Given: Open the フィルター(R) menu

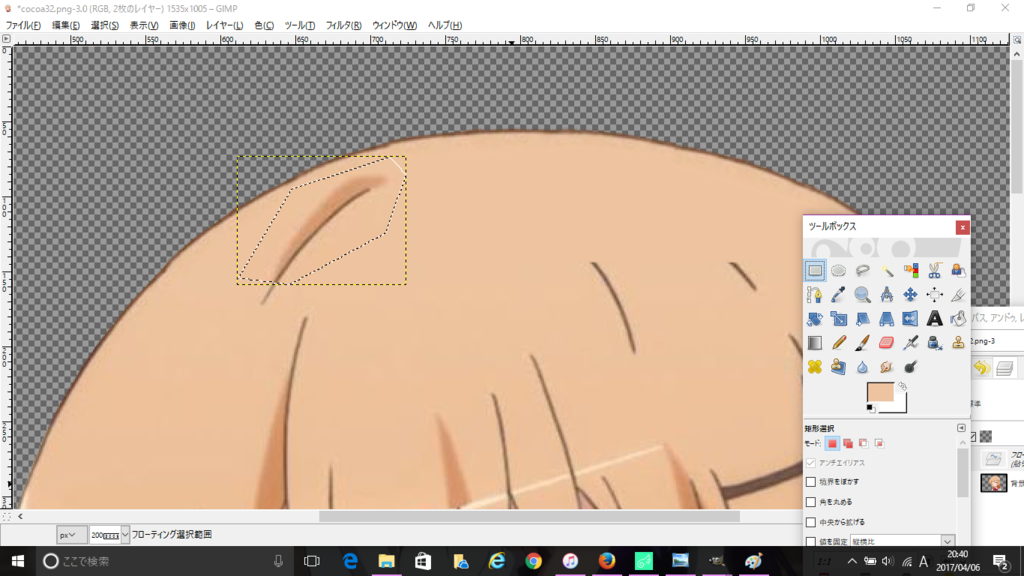Looking at the screenshot, I should coord(344,25).
